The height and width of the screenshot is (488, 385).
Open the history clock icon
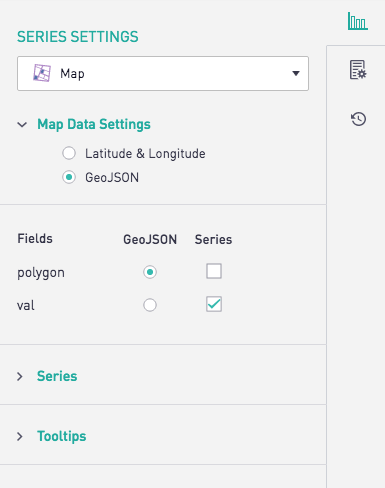tap(358, 119)
